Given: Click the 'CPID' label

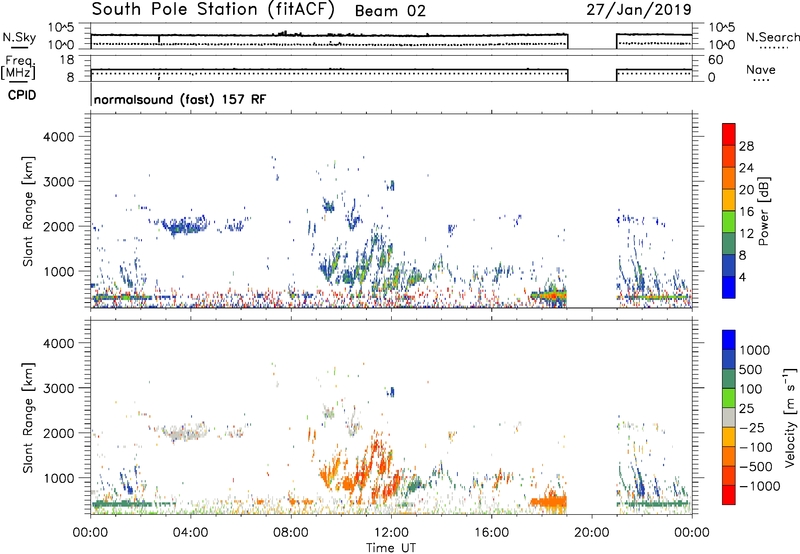Looking at the screenshot, I should (x=22, y=95).
